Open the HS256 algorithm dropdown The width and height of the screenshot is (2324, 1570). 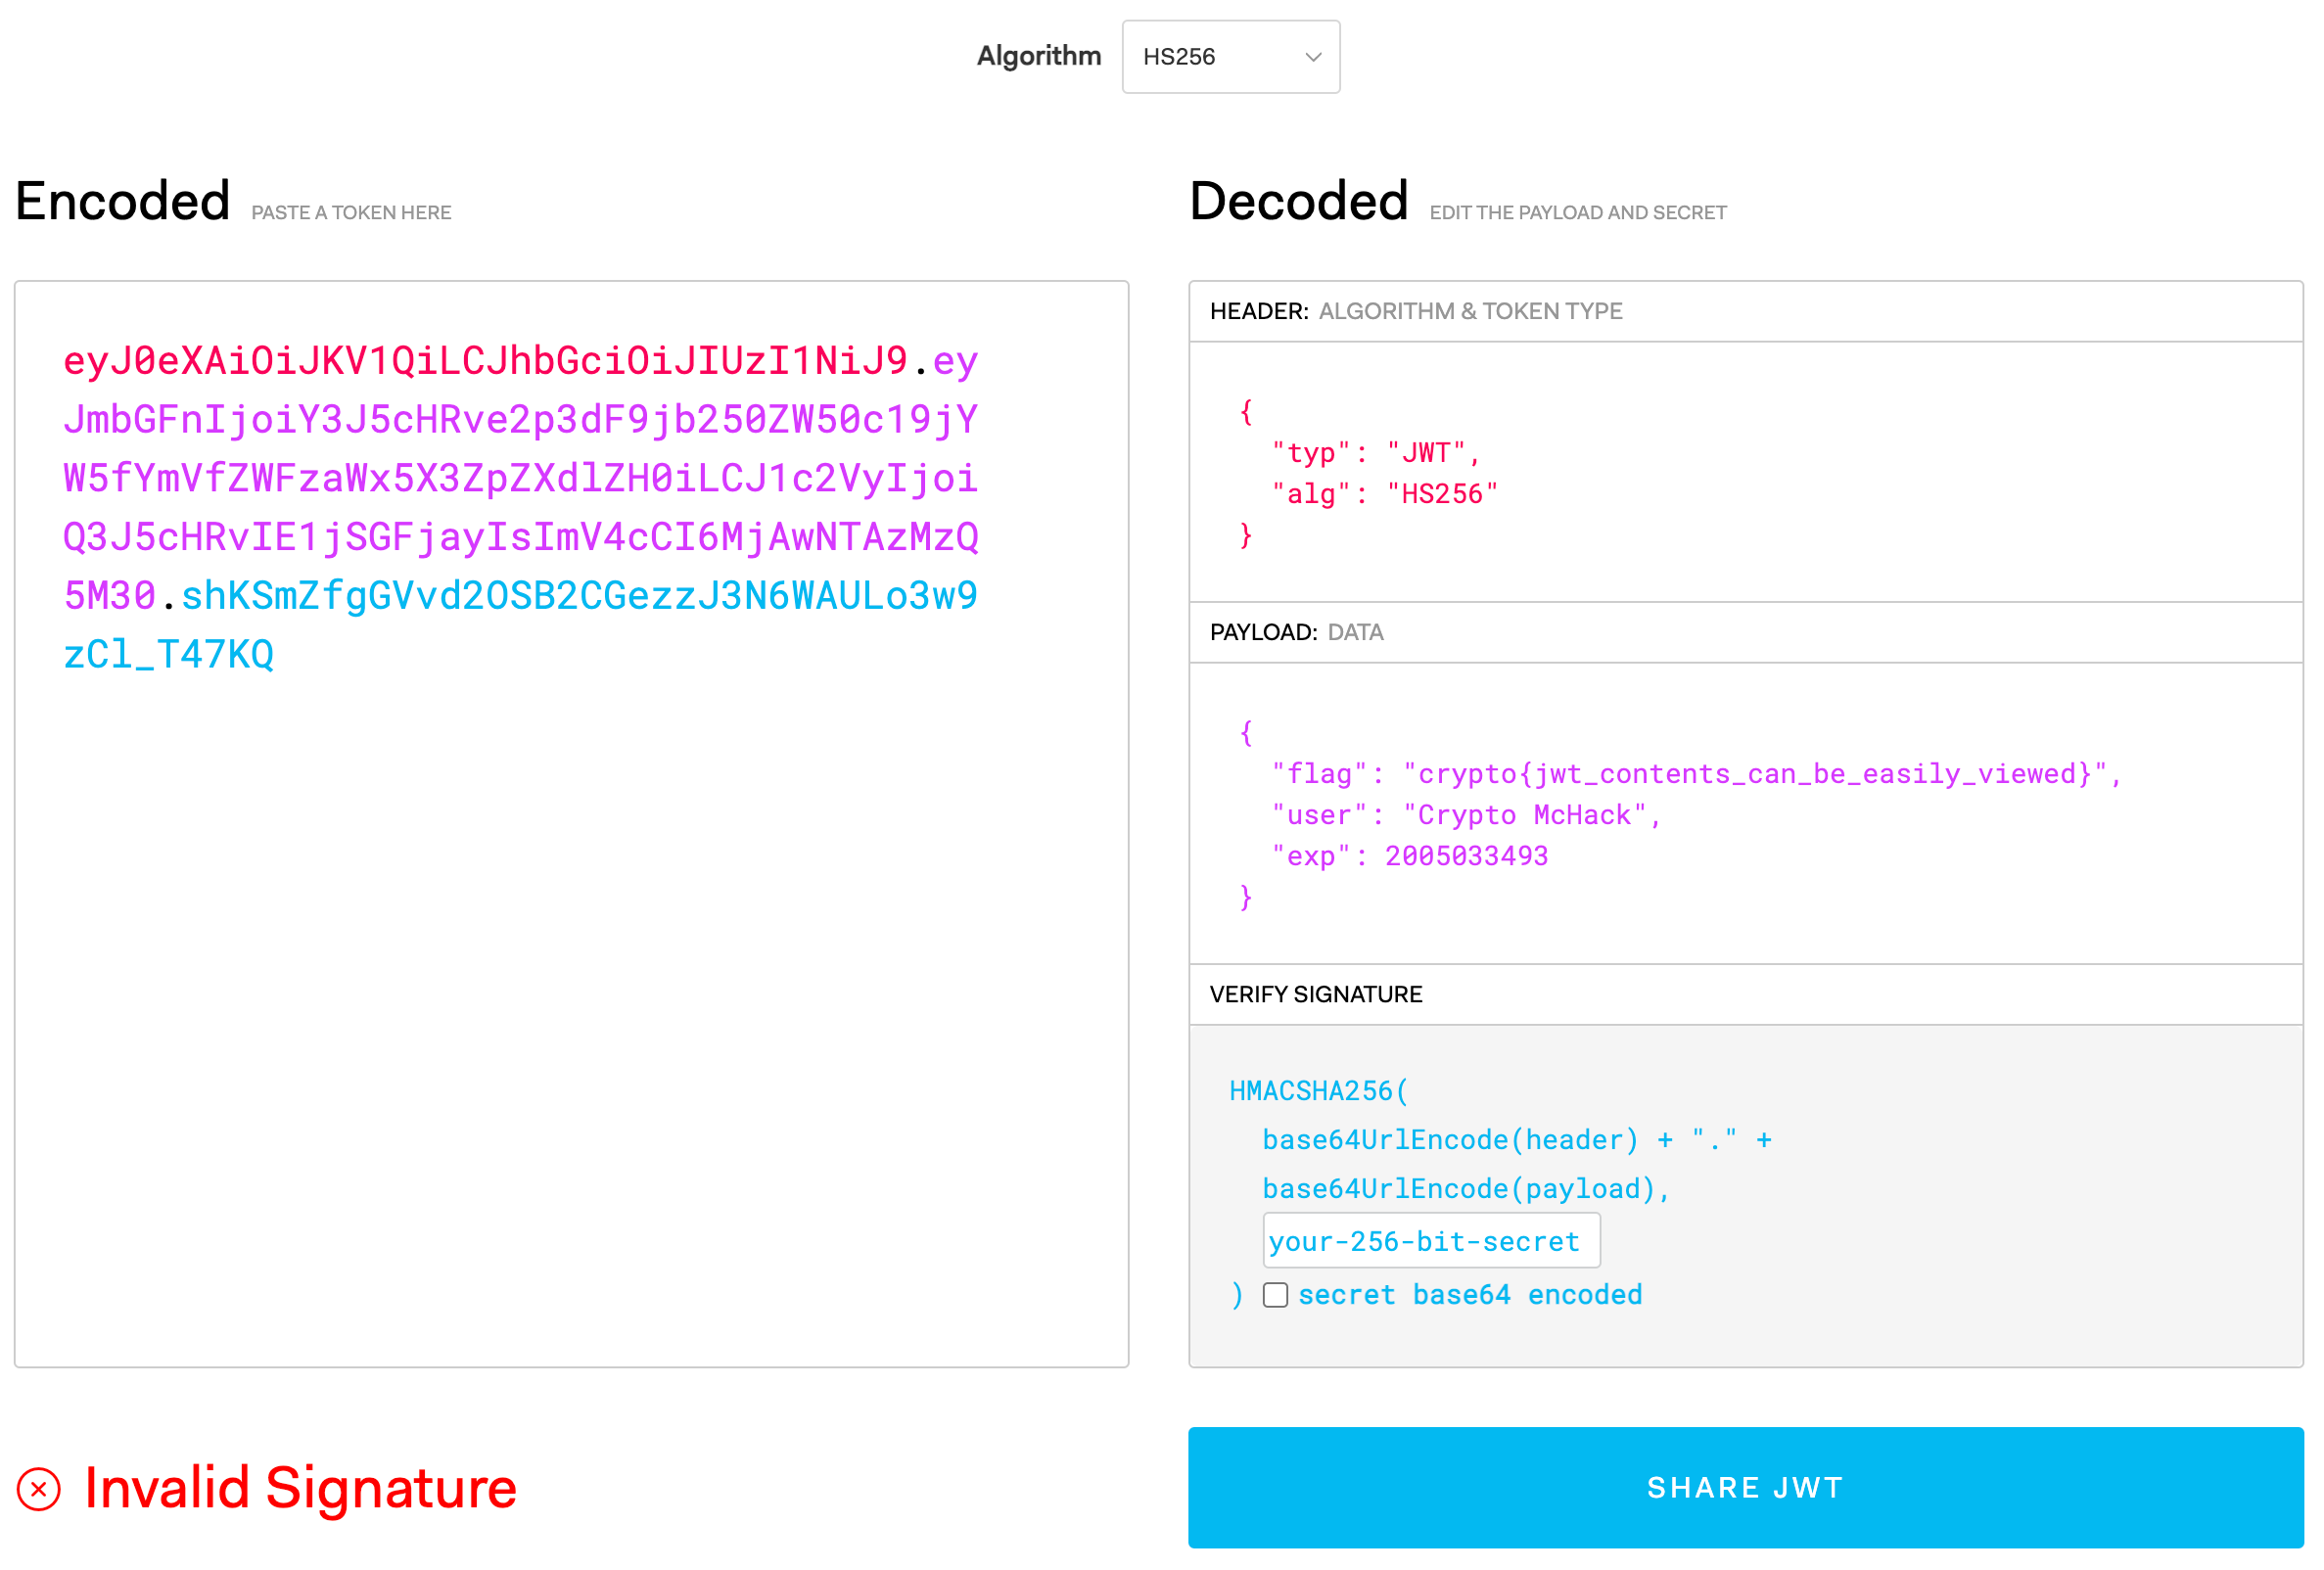[1229, 57]
